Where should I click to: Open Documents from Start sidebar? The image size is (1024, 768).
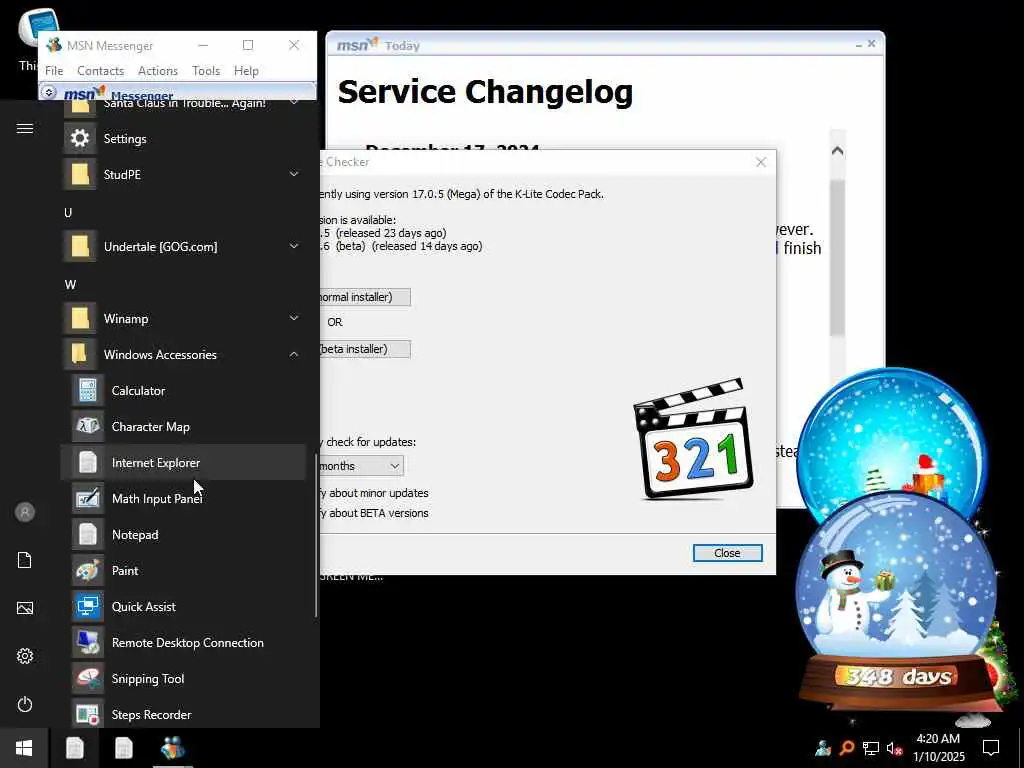click(25, 560)
